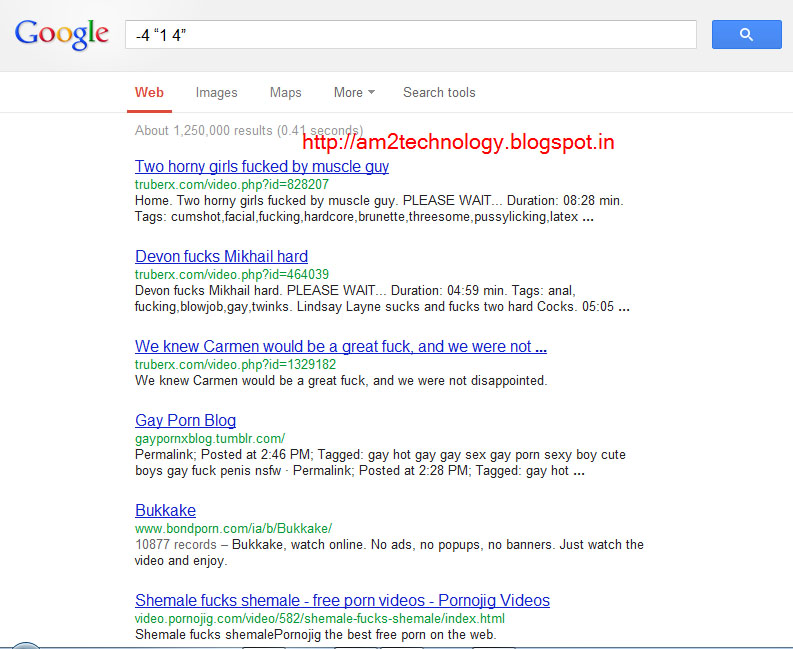Open the result title above truberx.com id=828207
The height and width of the screenshot is (649, 793).
tap(262, 166)
